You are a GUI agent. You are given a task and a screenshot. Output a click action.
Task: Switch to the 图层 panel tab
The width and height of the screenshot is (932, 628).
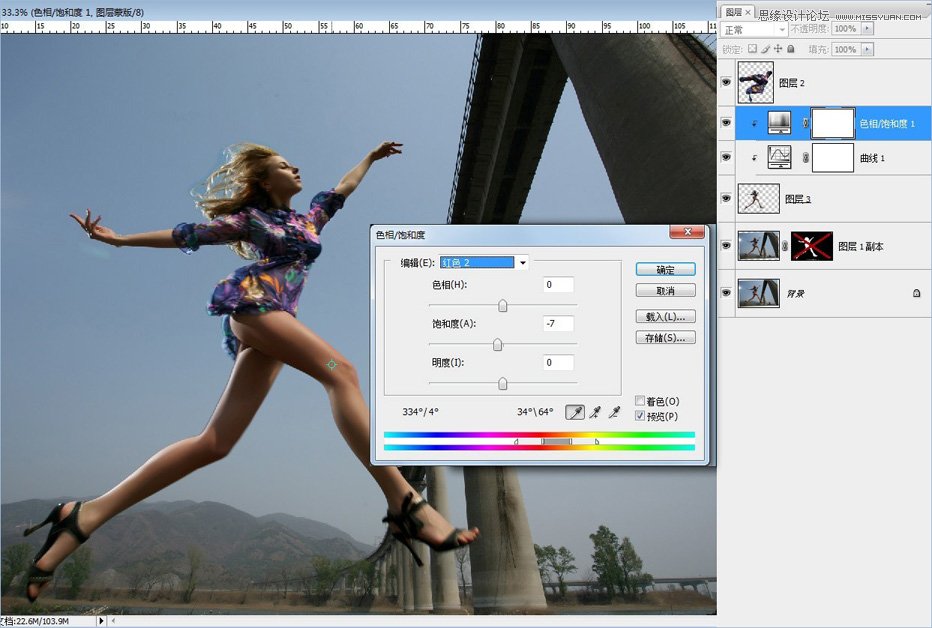[x=734, y=12]
